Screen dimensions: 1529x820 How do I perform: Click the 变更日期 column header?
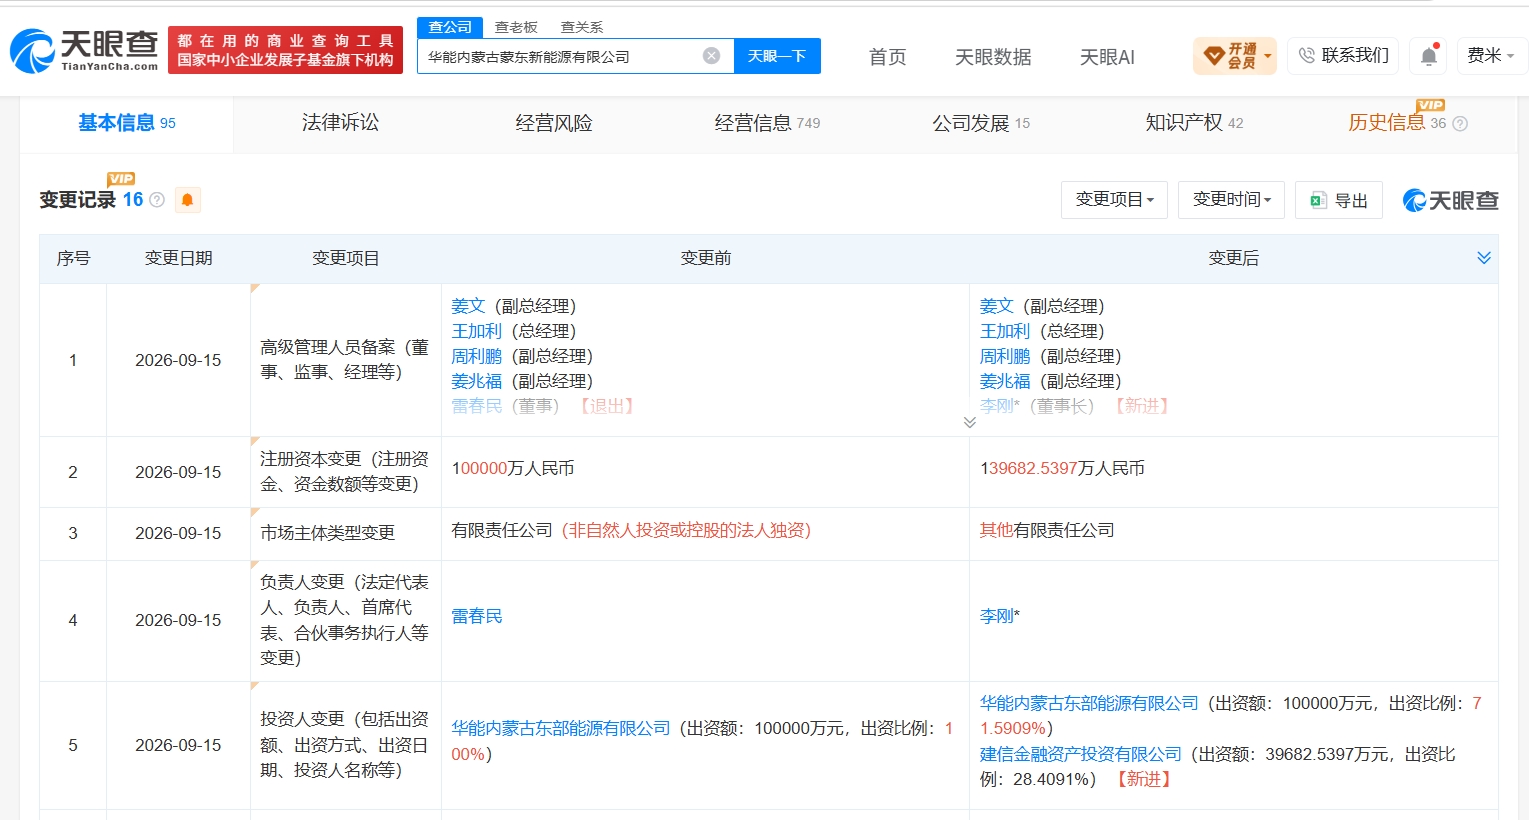click(178, 258)
